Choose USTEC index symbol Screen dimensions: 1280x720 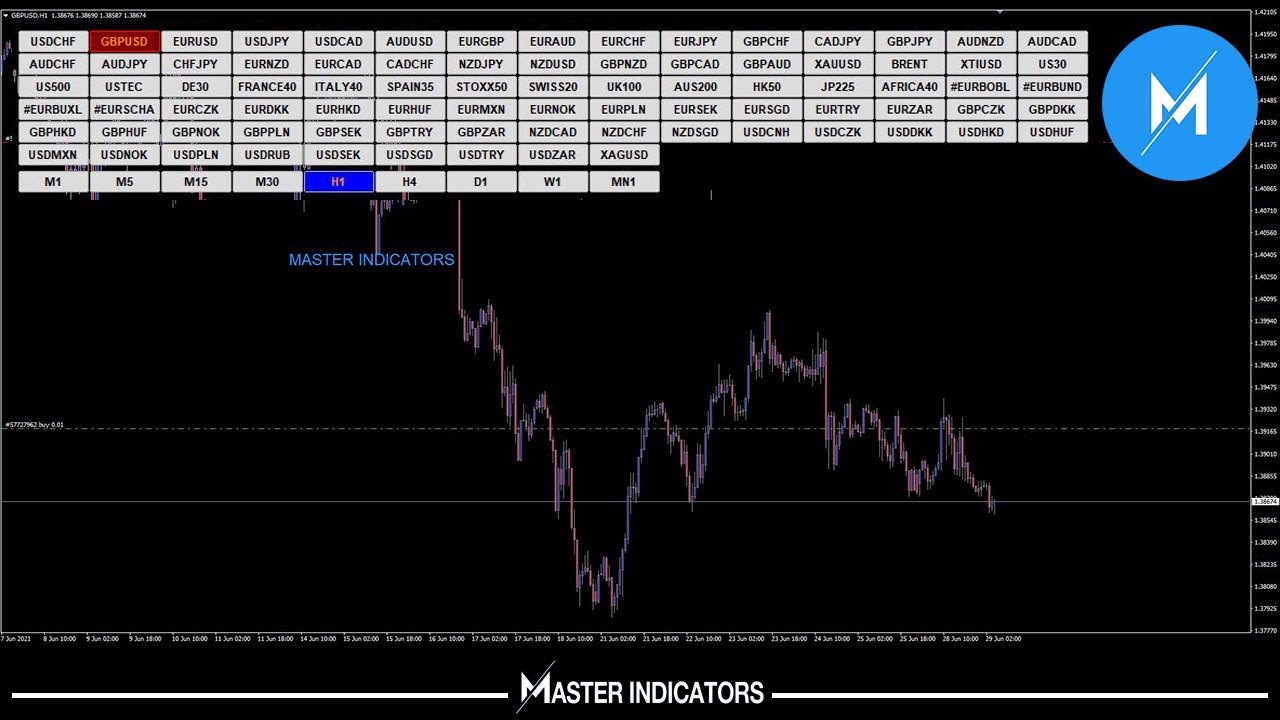tap(124, 87)
